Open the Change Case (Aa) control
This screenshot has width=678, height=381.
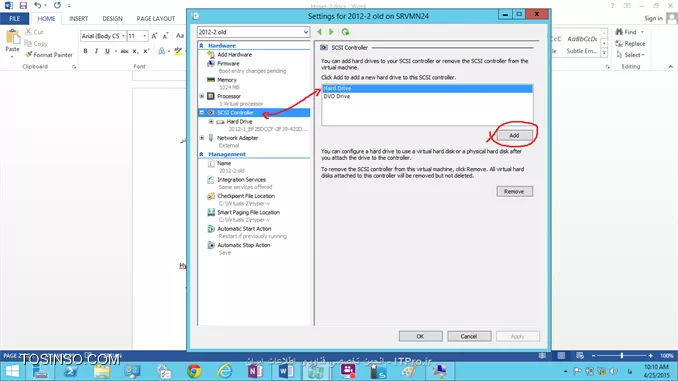[180, 36]
